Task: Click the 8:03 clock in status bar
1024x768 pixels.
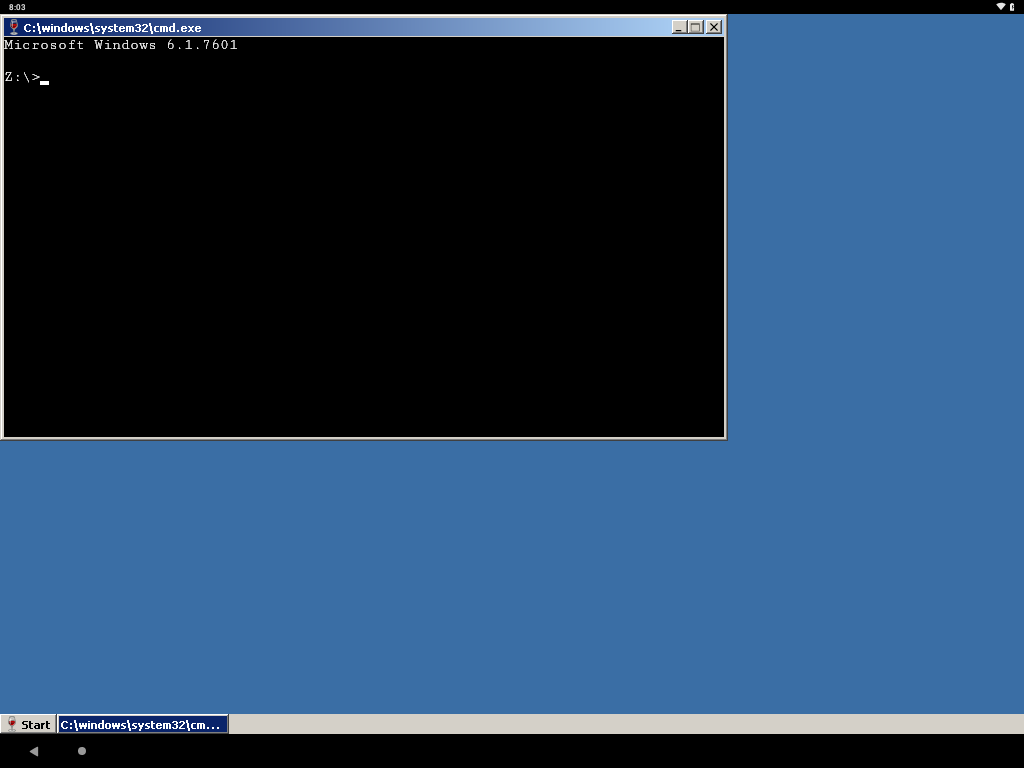Action: click(x=17, y=7)
